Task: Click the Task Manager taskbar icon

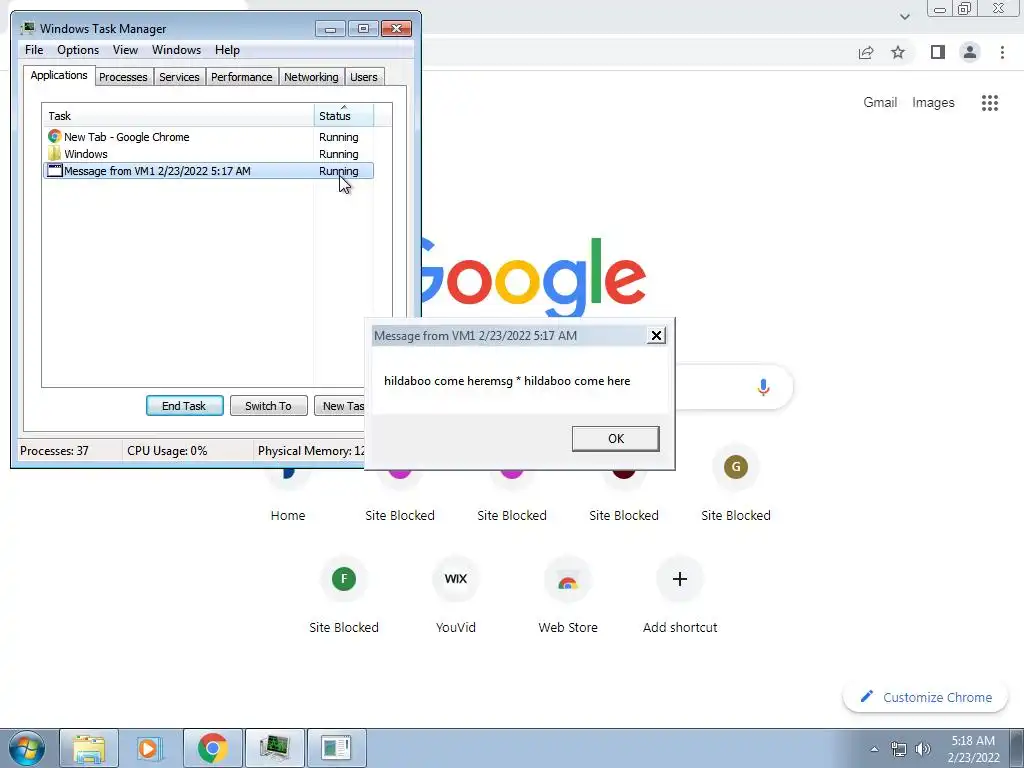Action: (x=274, y=748)
